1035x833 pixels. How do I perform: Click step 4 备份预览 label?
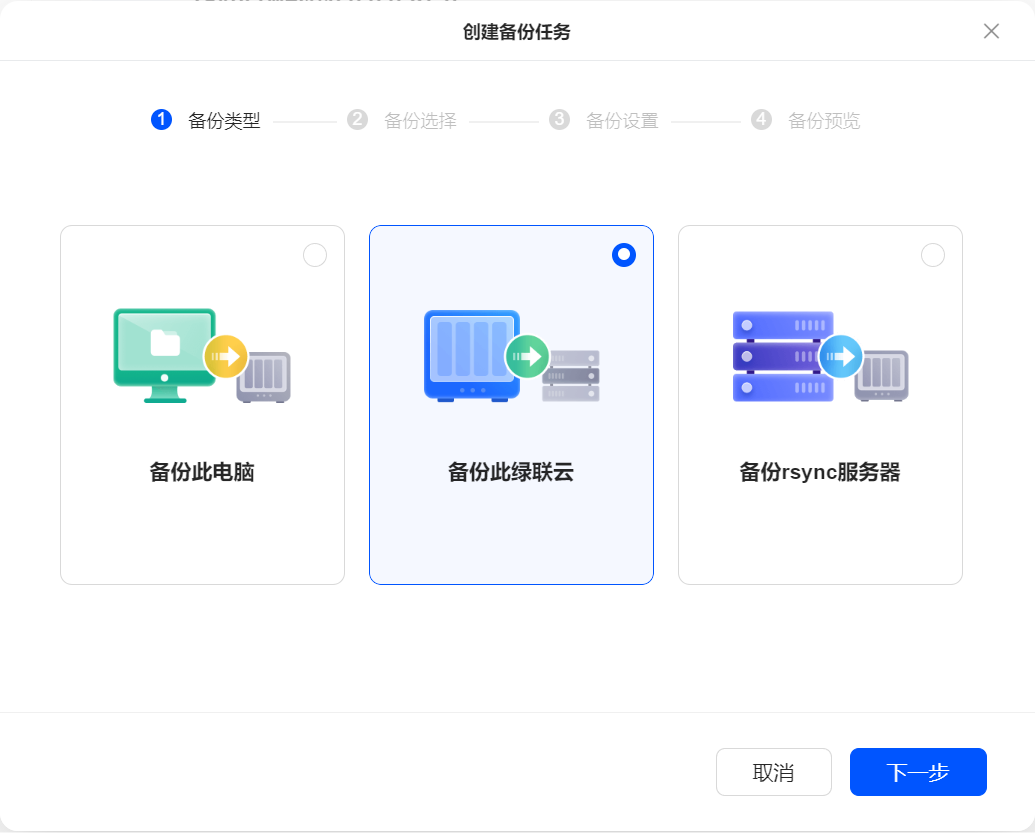pos(824,120)
